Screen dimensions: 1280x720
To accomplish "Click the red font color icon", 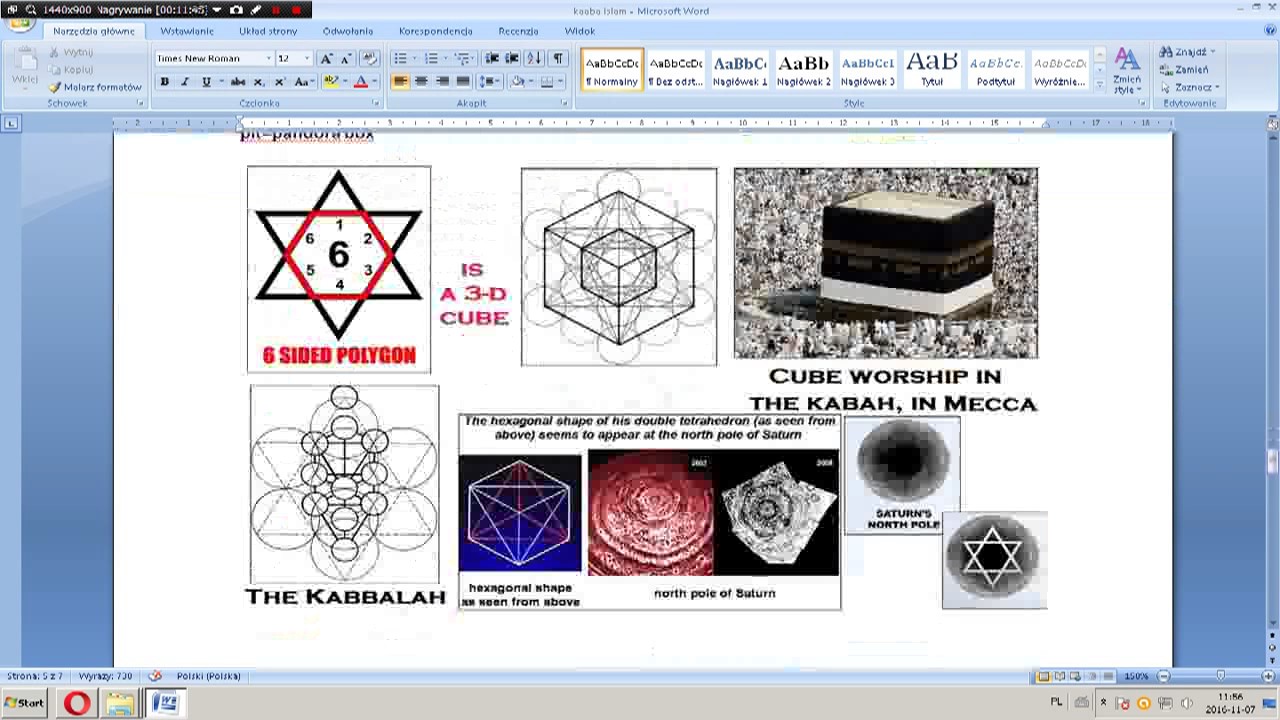I will [x=361, y=82].
